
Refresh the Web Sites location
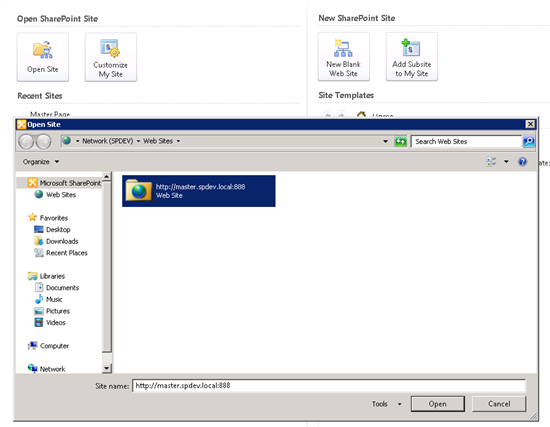(400, 141)
